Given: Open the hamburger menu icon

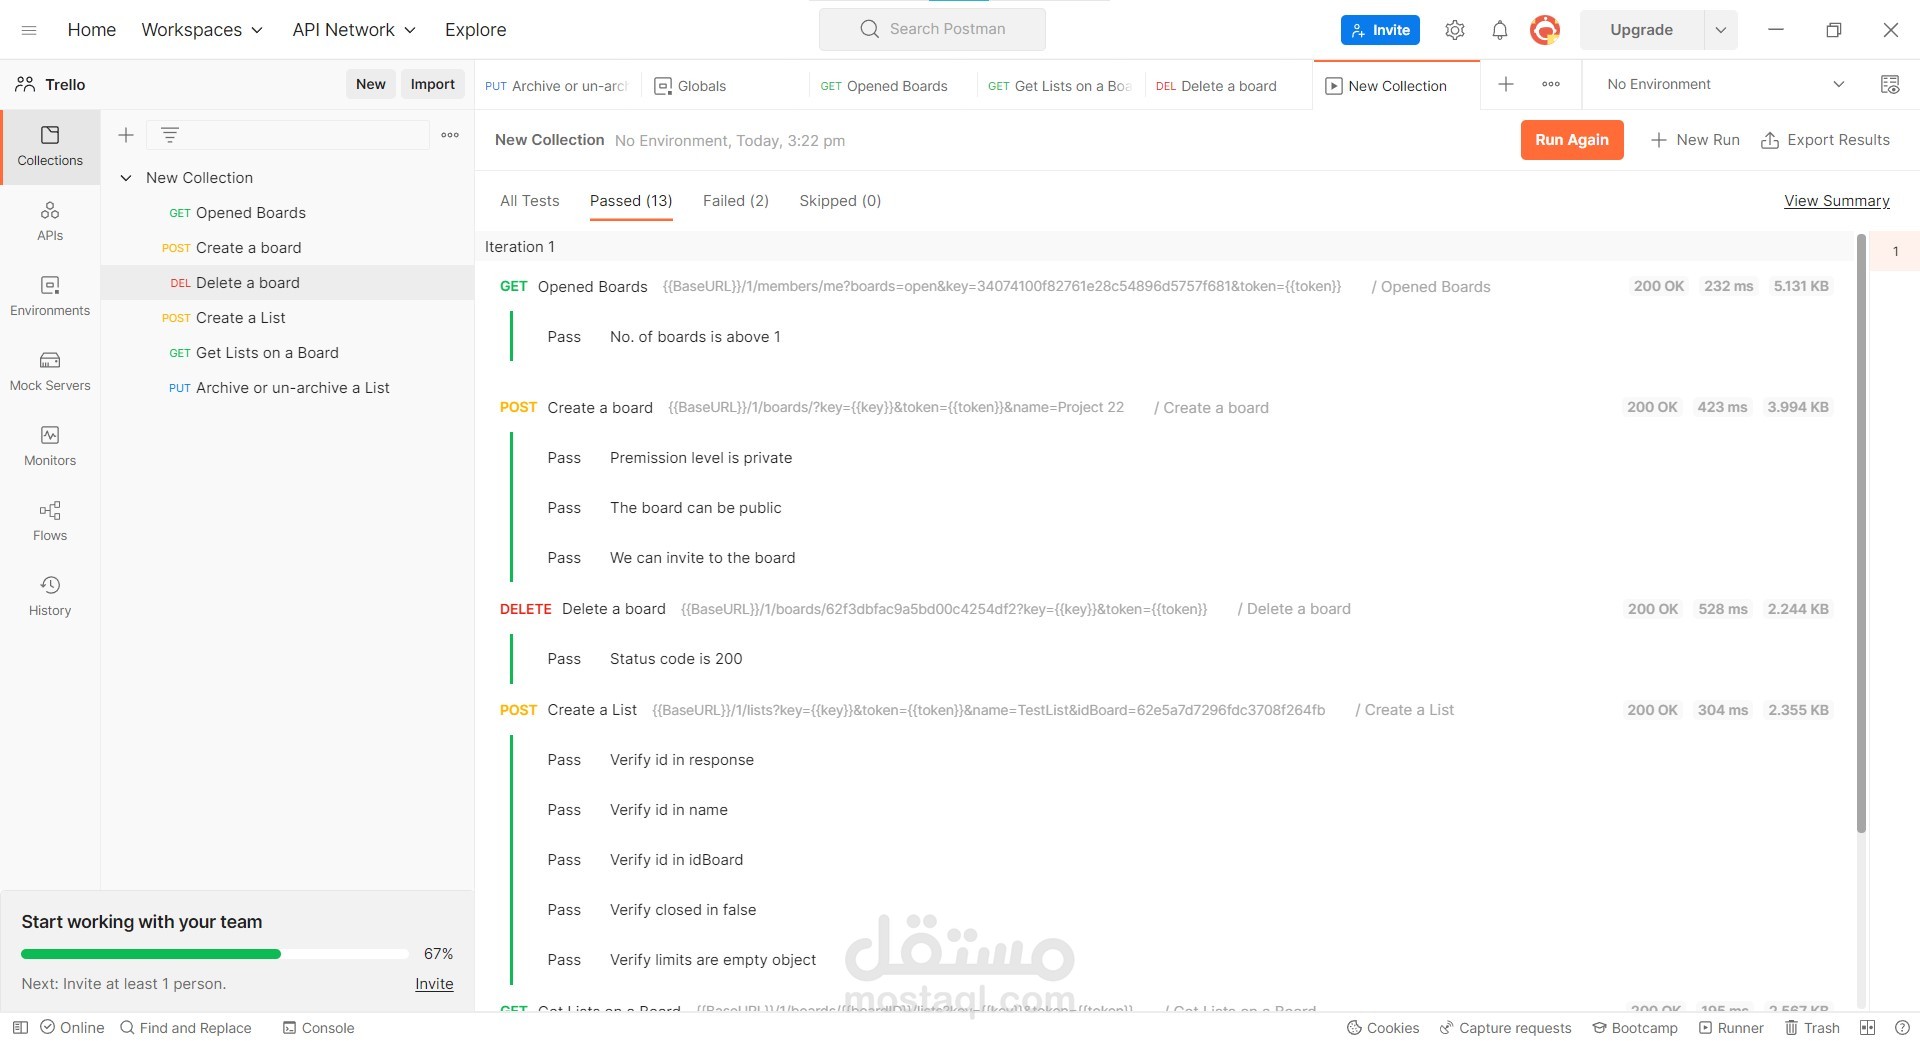Looking at the screenshot, I should coord(29,30).
